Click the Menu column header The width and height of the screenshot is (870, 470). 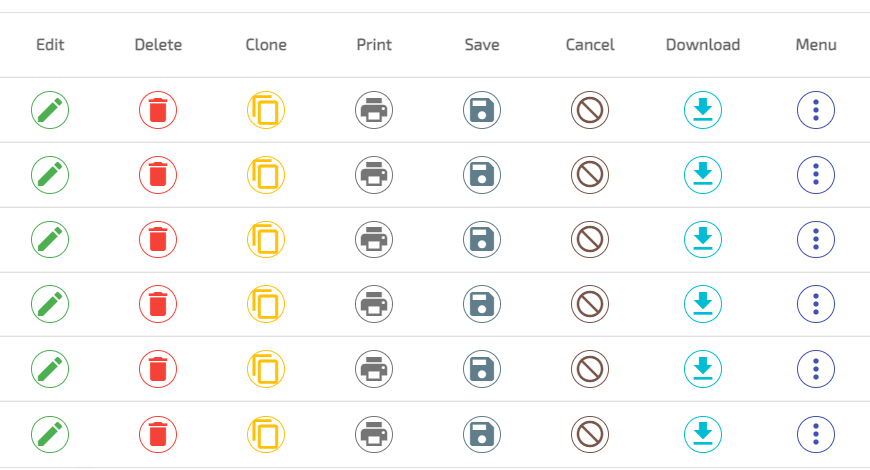pyautogui.click(x=816, y=44)
